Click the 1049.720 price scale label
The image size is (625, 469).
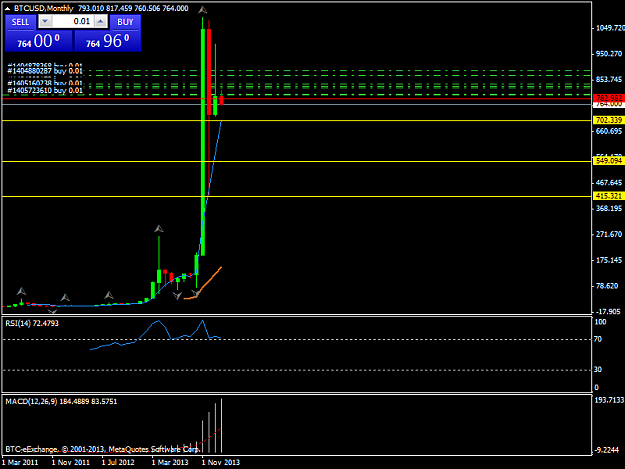click(609, 28)
